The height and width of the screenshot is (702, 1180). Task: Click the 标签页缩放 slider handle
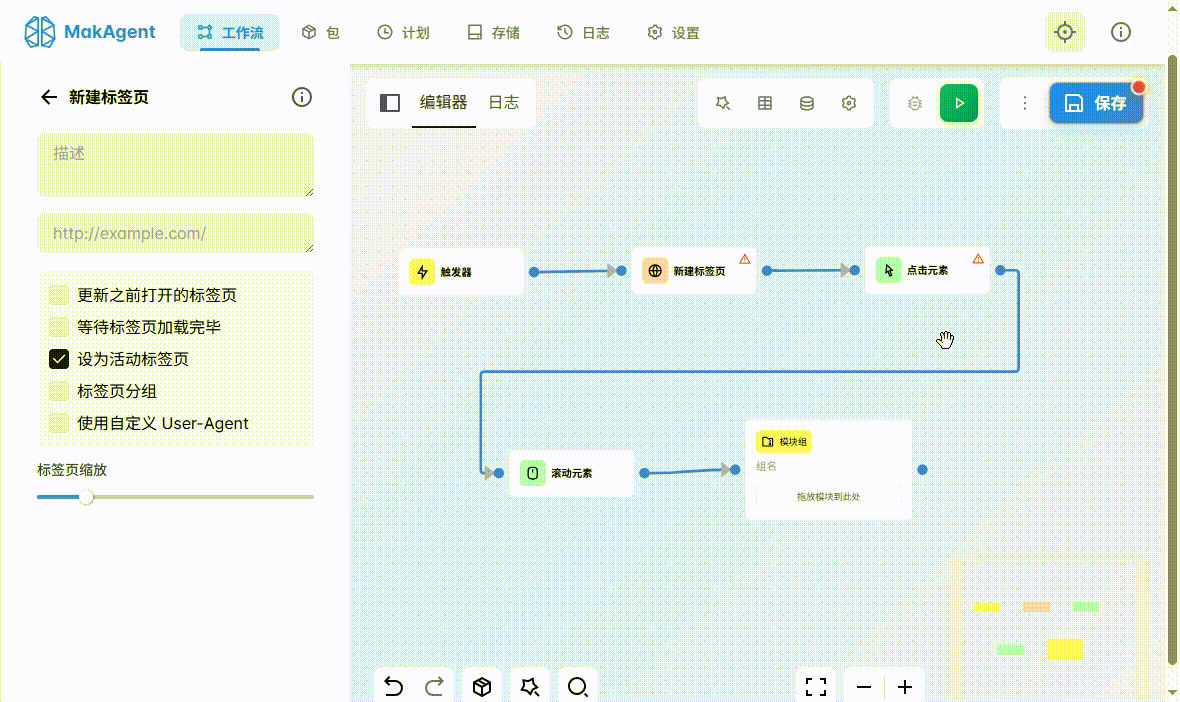(87, 497)
